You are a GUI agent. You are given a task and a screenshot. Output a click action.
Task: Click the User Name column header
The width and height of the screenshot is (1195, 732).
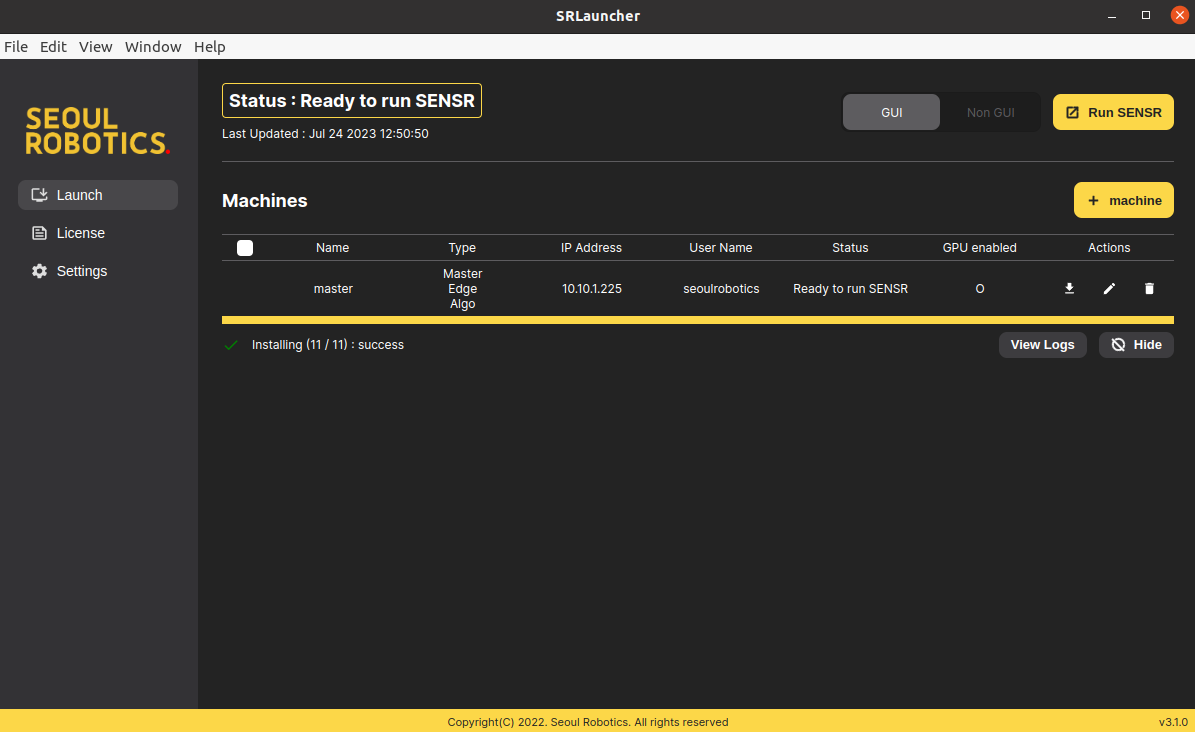(x=720, y=248)
